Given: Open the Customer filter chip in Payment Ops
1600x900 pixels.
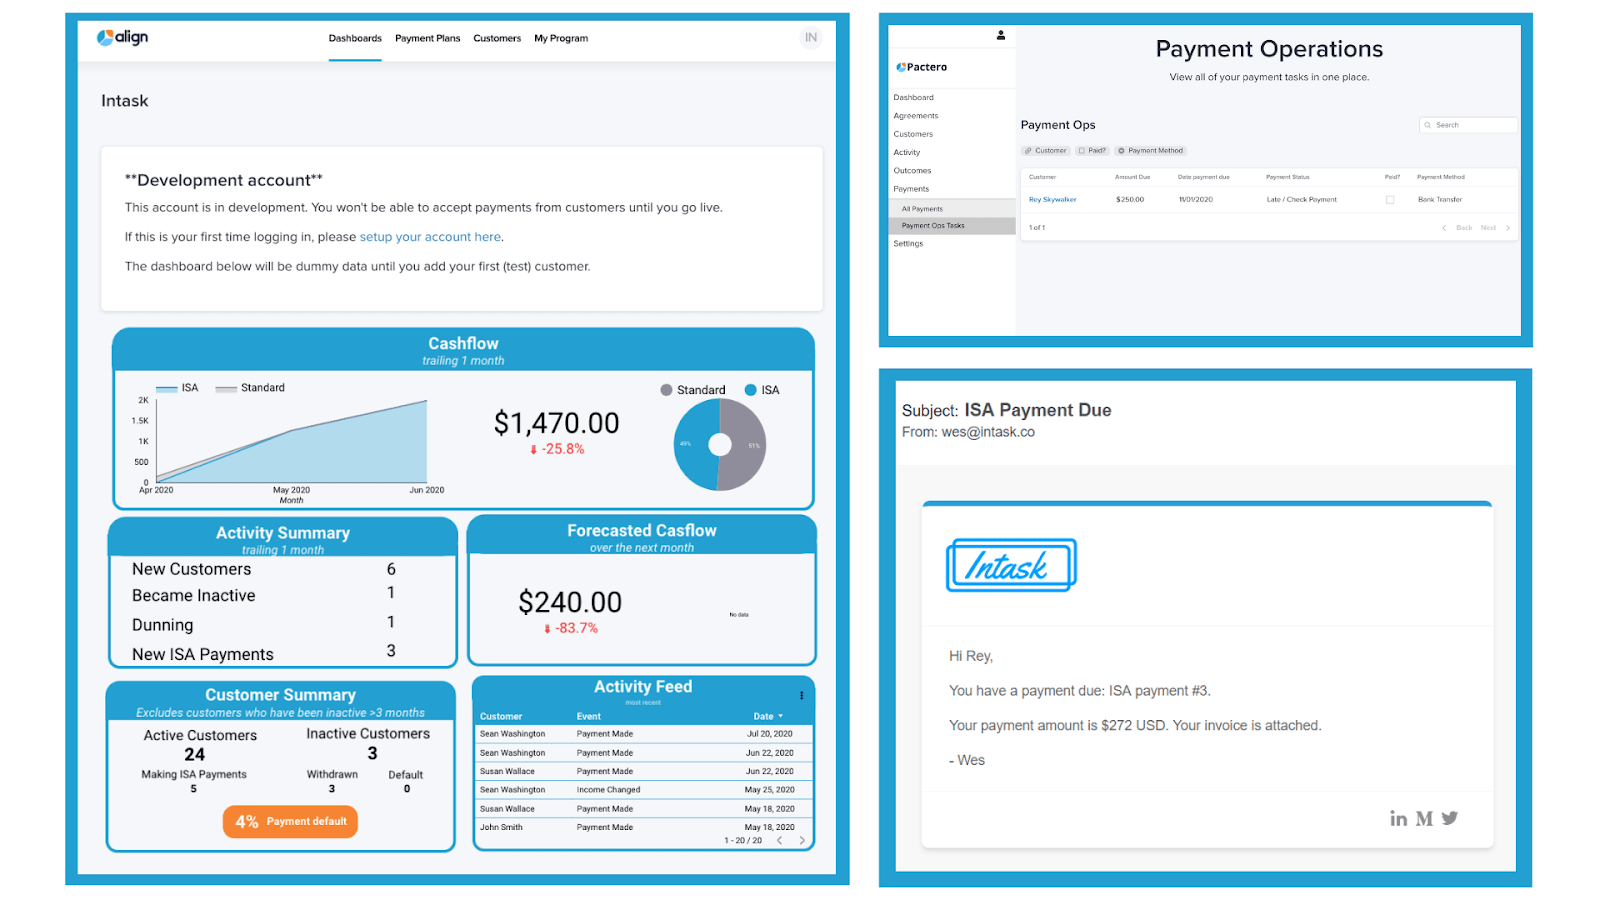Looking at the screenshot, I should (x=1046, y=151).
